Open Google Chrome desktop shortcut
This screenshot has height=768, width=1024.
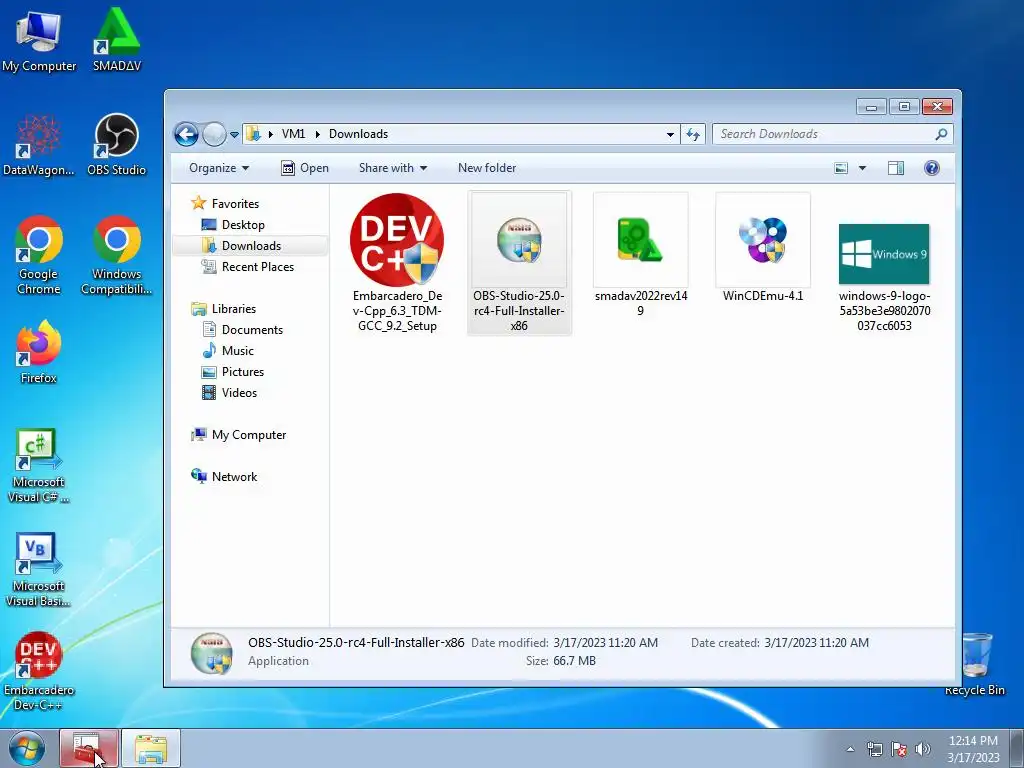(39, 255)
